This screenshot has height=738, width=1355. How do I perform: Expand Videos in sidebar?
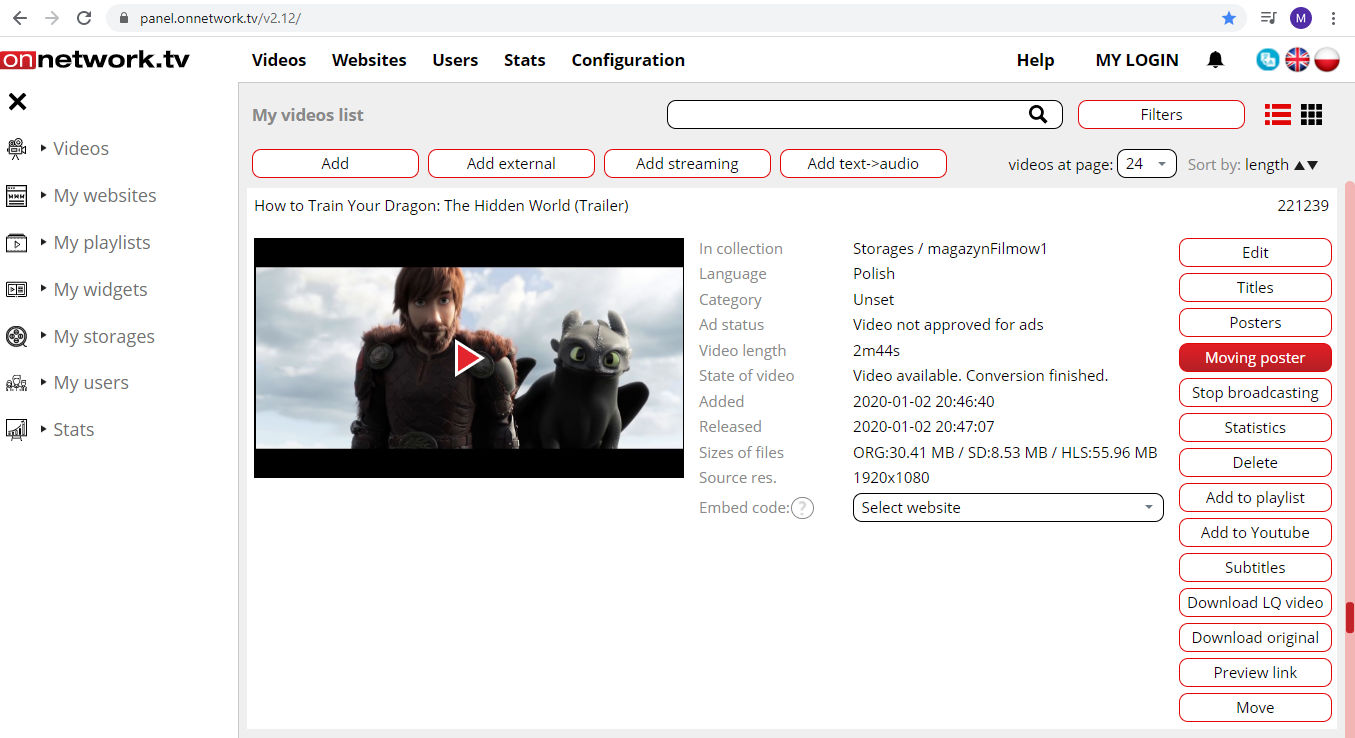(44, 148)
